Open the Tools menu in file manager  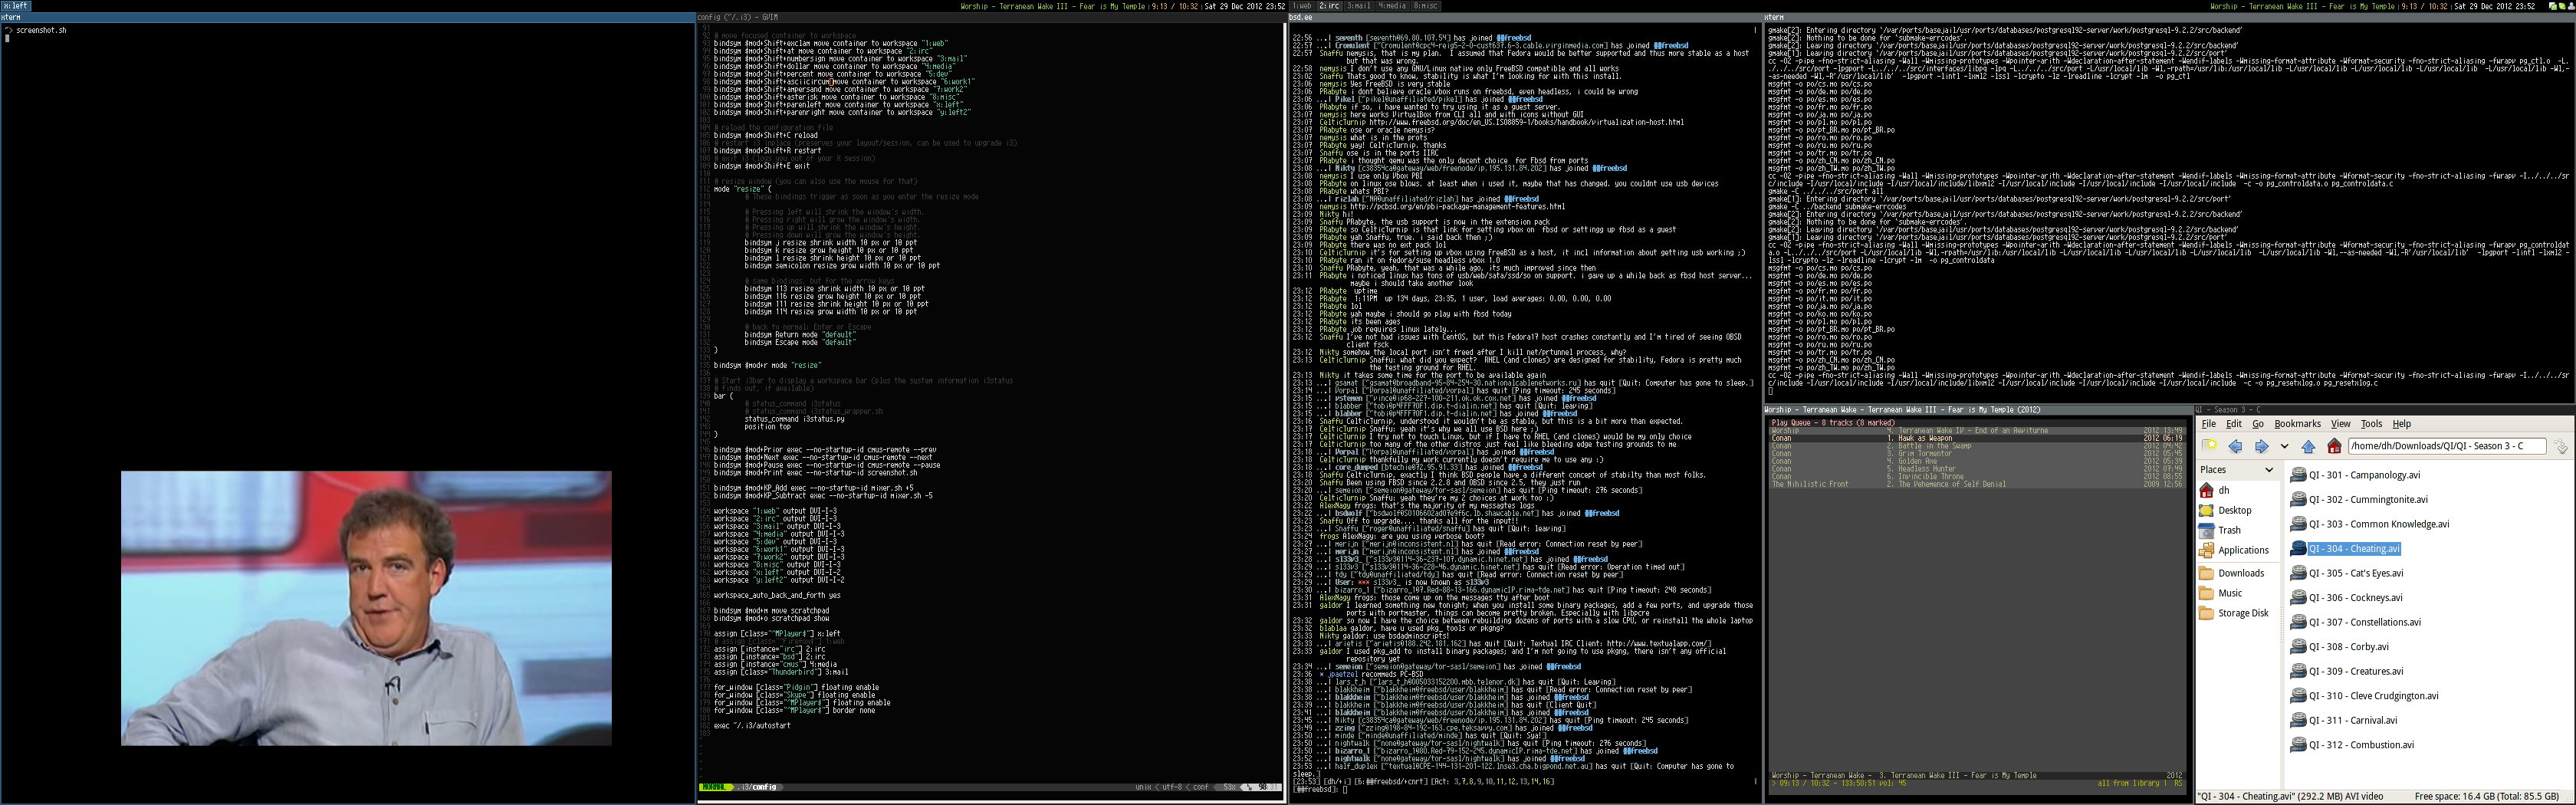tap(2371, 424)
